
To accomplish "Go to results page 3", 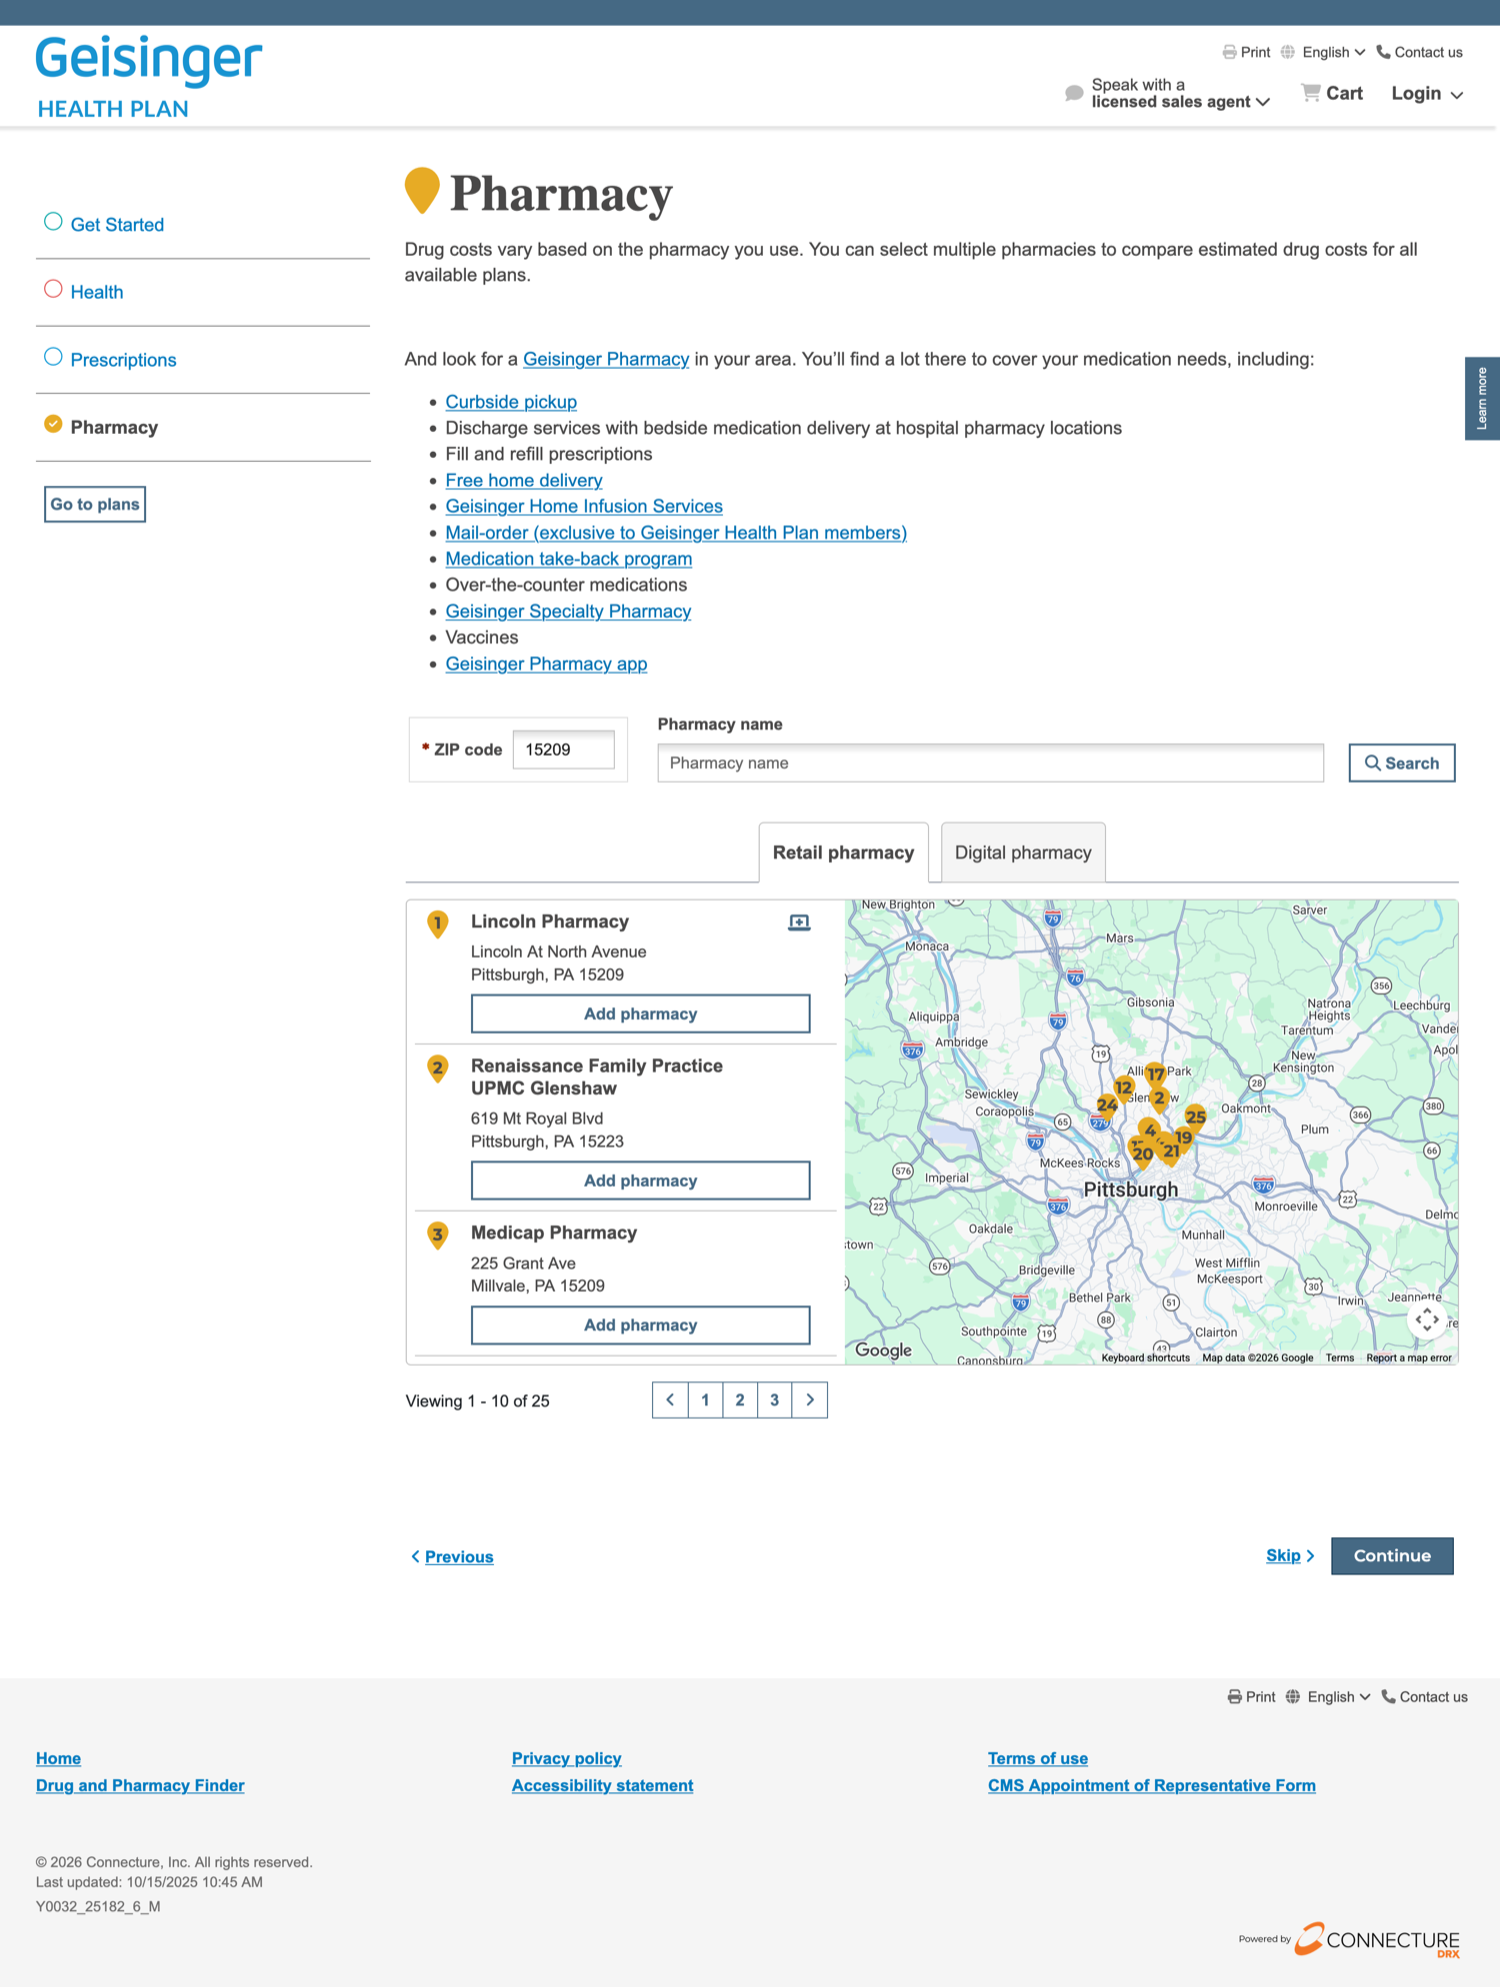I will [775, 1400].
